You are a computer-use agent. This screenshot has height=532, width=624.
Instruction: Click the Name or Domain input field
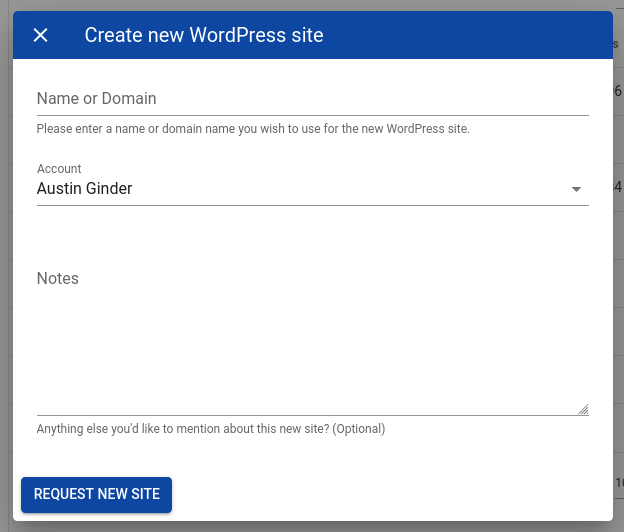point(312,99)
